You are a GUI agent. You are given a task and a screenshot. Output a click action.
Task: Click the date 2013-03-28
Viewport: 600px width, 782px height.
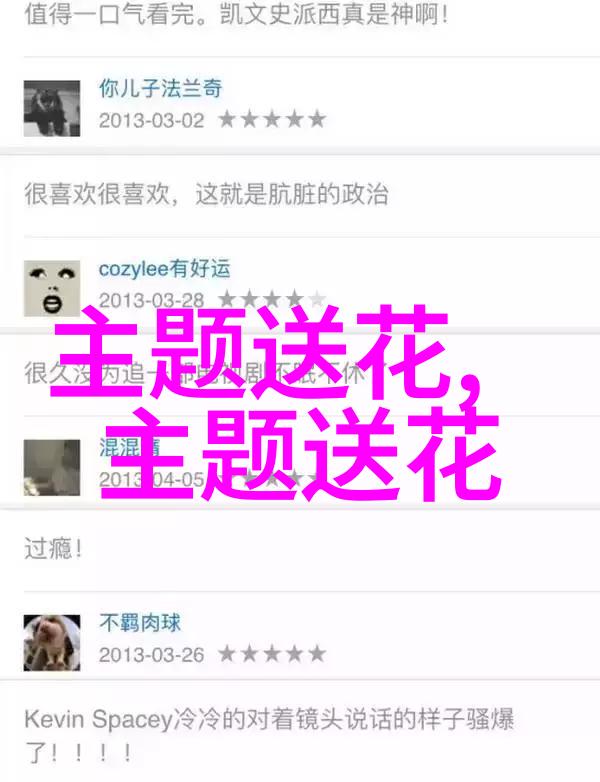click(152, 301)
